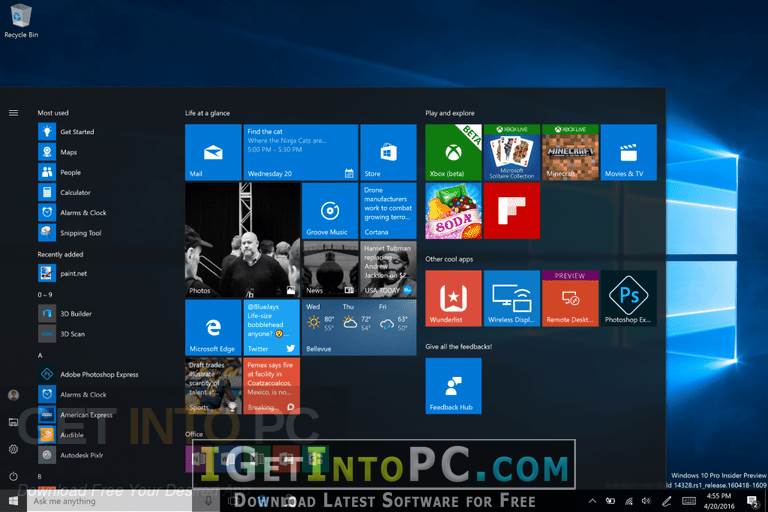Expand the hamburger menu in Start
Image resolution: width=768 pixels, height=512 pixels.
click(14, 113)
